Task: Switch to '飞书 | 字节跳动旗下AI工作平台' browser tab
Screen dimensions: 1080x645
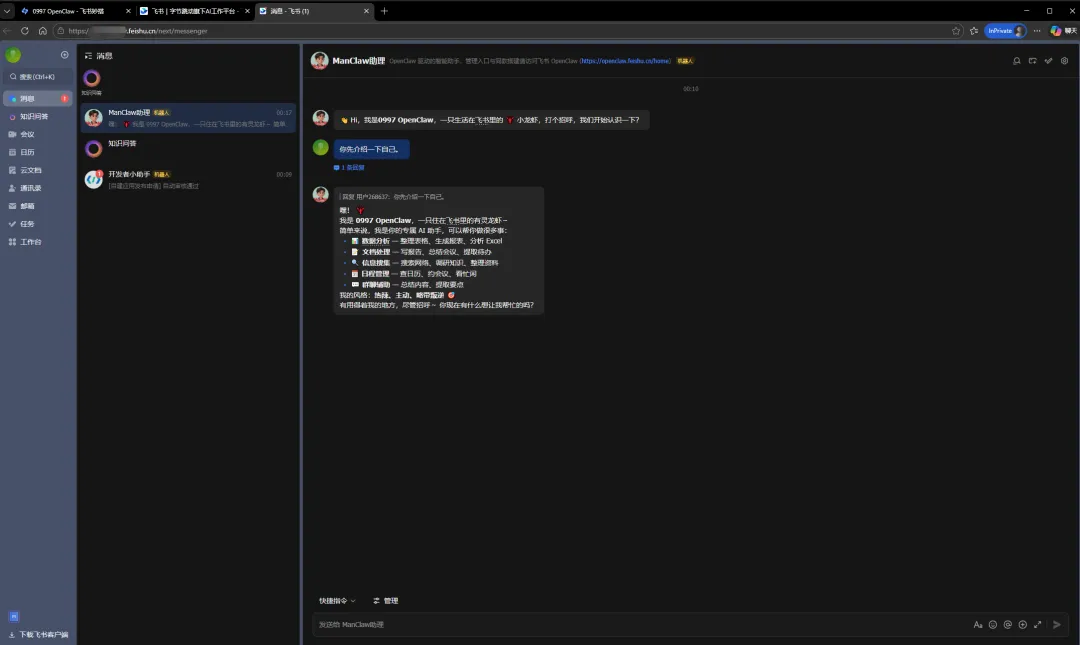Action: pos(195,11)
